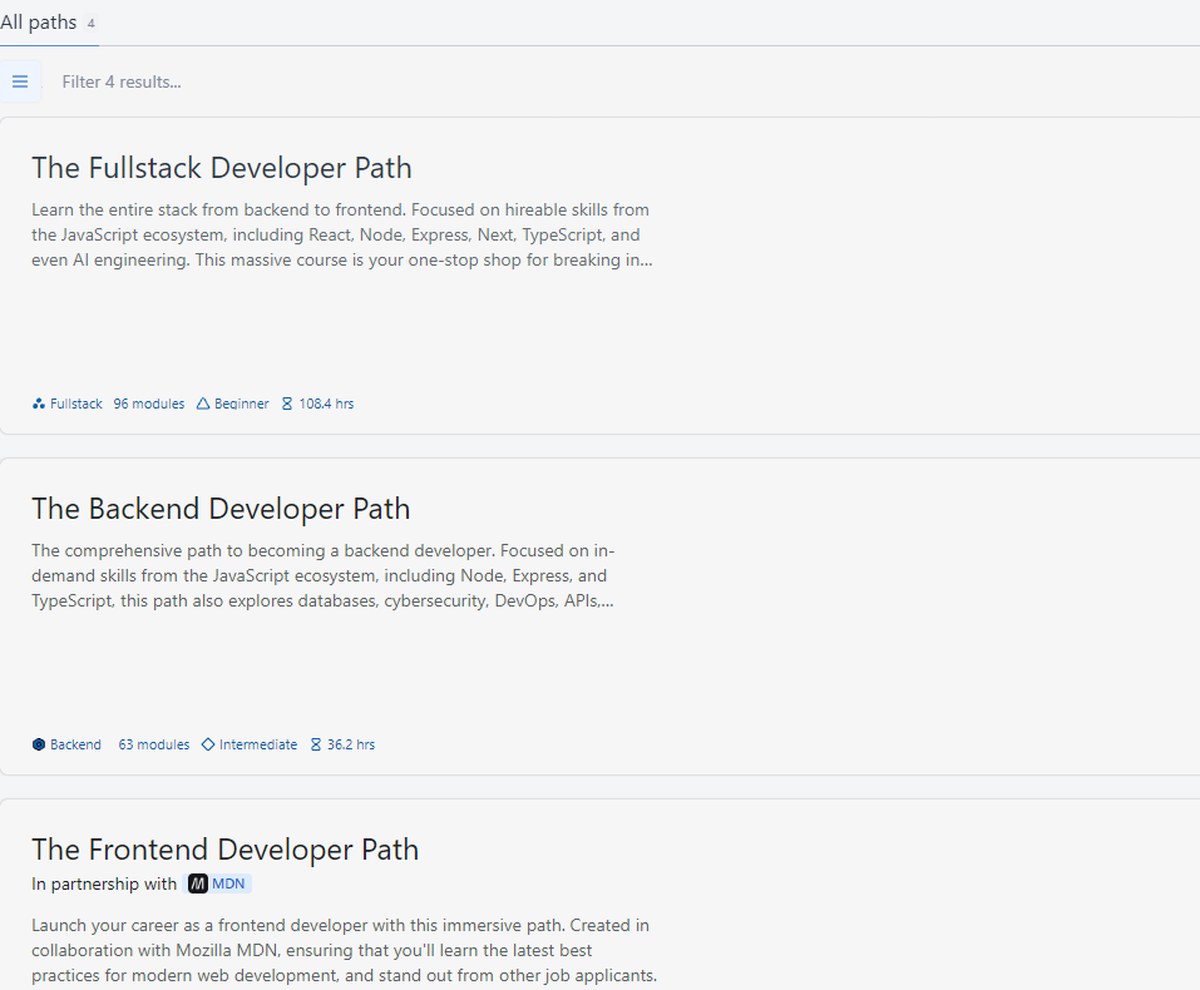Click the 'Beginner' level label
The height and width of the screenshot is (990, 1200).
241,404
